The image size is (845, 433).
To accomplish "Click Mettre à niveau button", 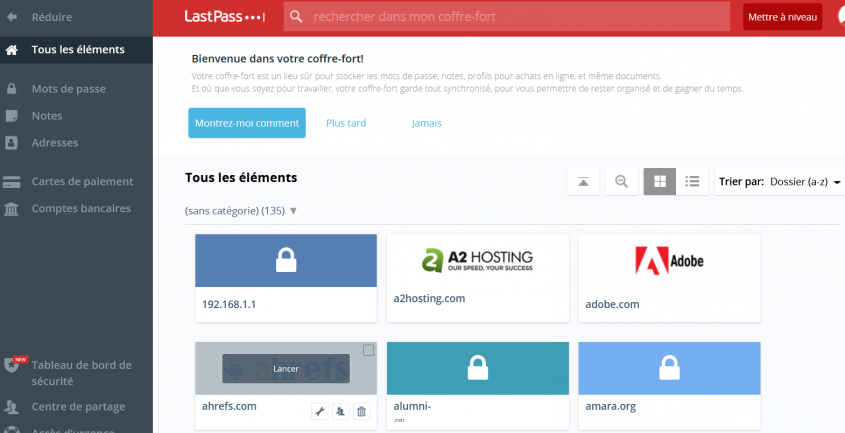I will click(x=782, y=17).
